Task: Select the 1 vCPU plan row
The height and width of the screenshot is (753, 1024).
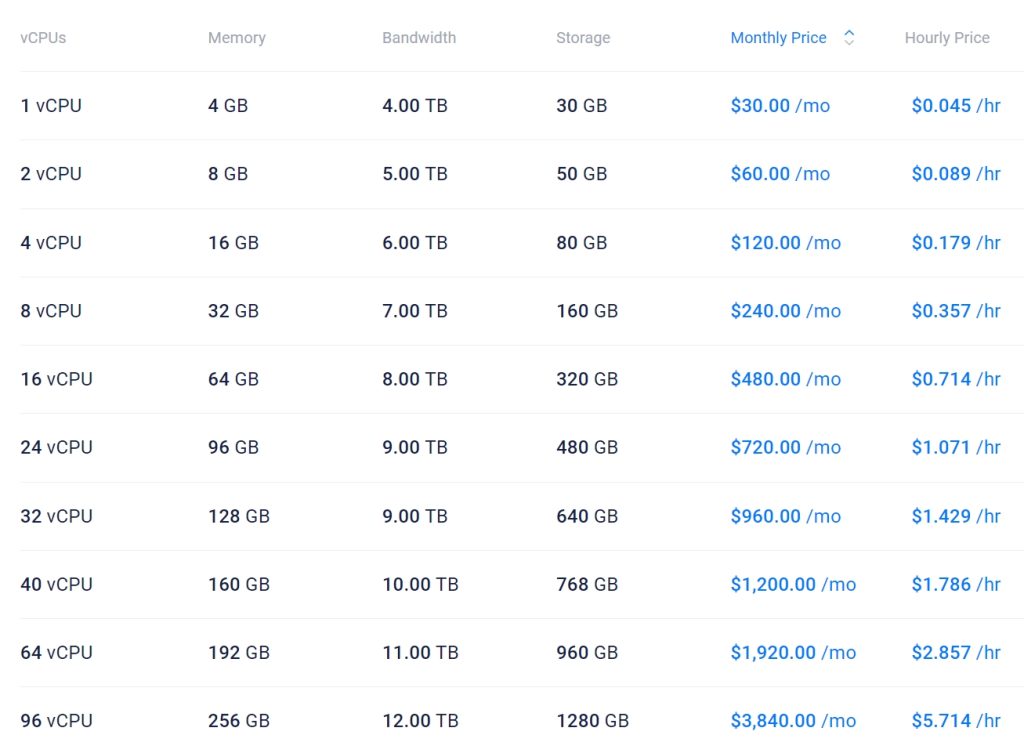Action: coord(51,106)
